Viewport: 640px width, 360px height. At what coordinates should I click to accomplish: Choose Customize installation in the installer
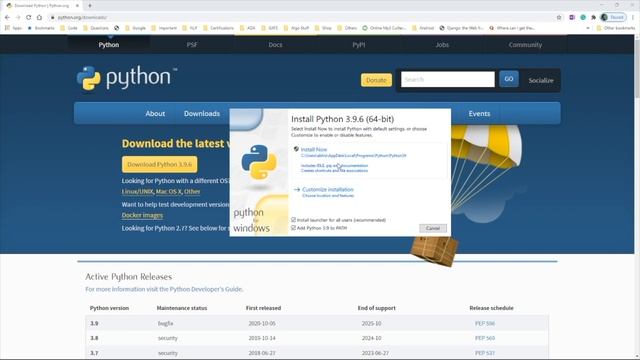coord(328,189)
